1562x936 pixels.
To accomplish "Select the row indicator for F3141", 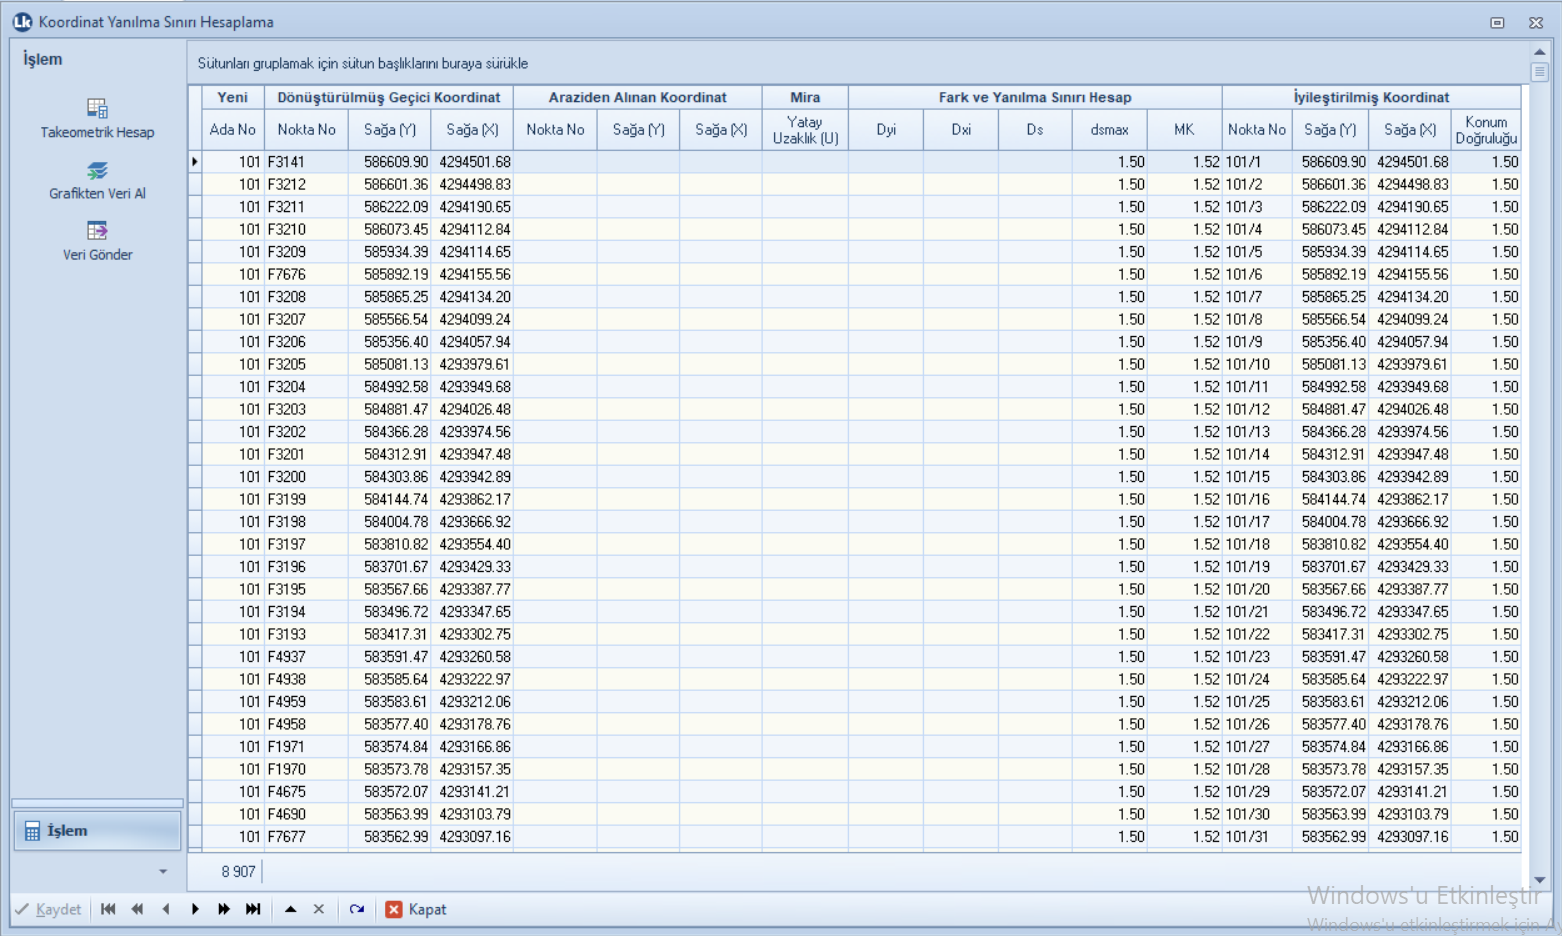I will tap(195, 161).
